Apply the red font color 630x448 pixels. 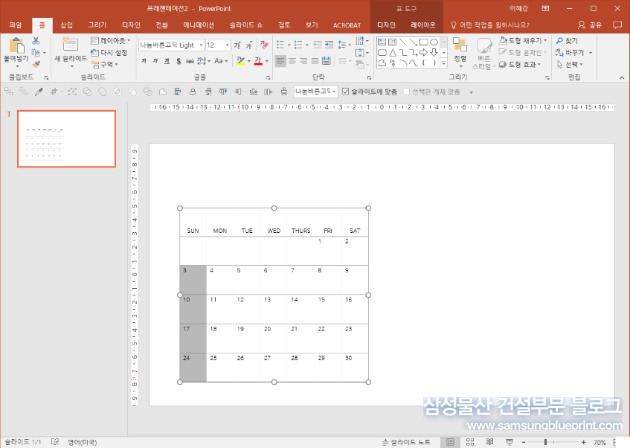pos(258,61)
